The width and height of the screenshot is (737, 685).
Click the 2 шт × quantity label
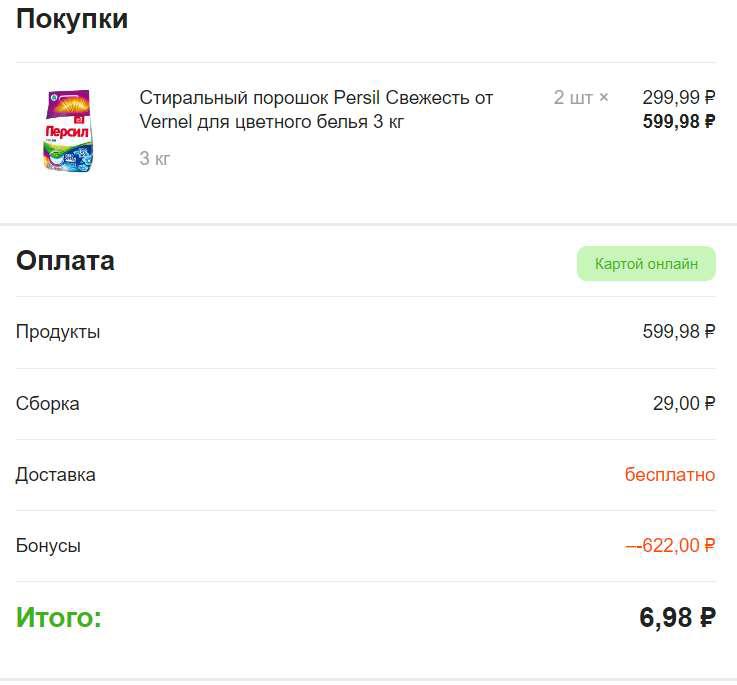pyautogui.click(x=581, y=98)
